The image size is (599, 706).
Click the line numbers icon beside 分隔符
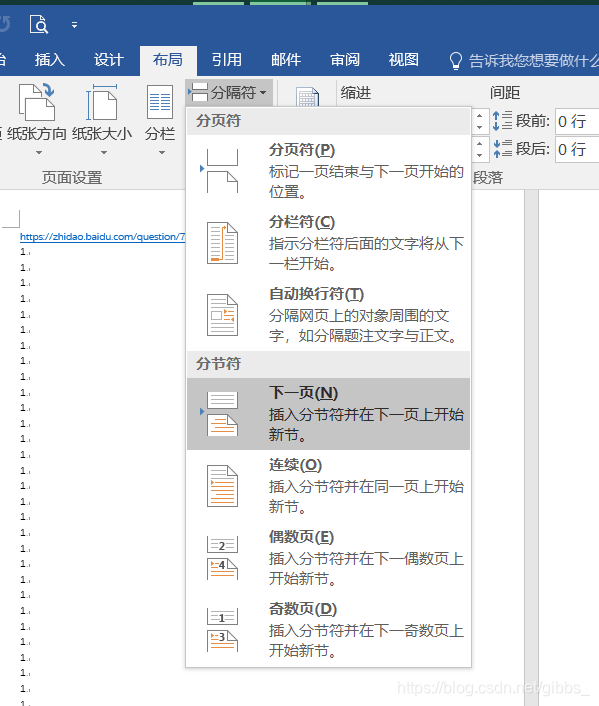(x=307, y=96)
